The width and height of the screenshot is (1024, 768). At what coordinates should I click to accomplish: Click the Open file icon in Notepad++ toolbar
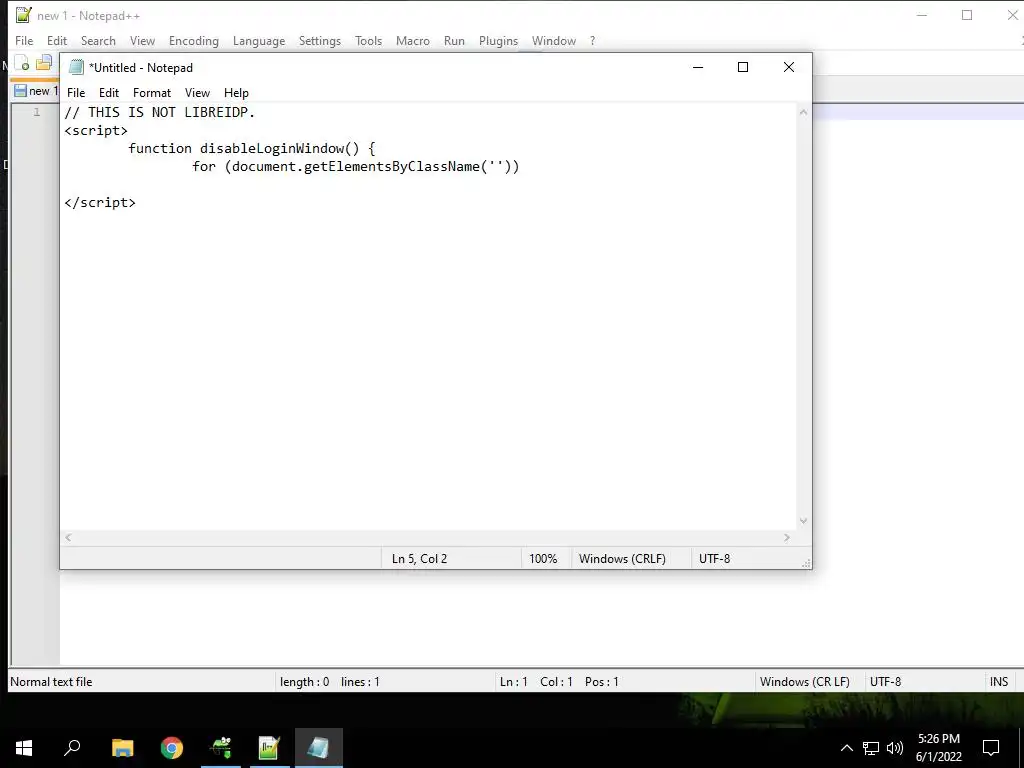tap(44, 63)
